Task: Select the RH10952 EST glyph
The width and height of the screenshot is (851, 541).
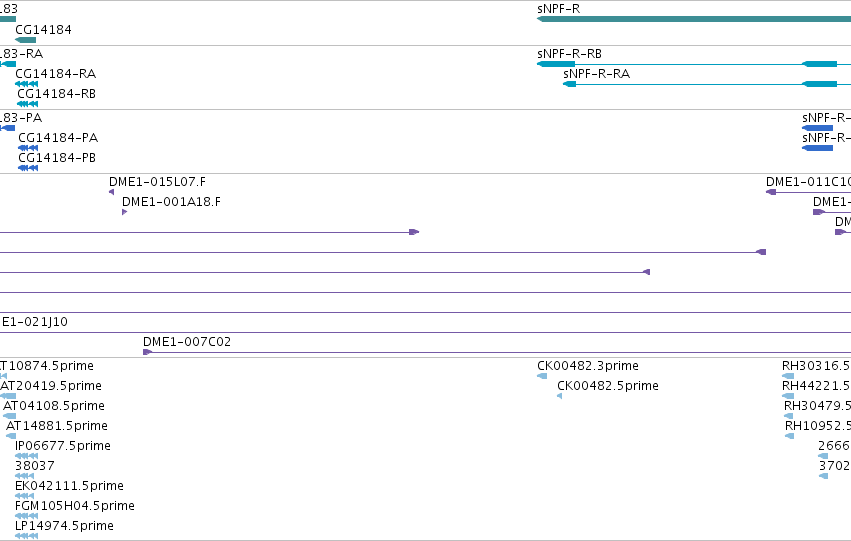Action: pos(790,436)
